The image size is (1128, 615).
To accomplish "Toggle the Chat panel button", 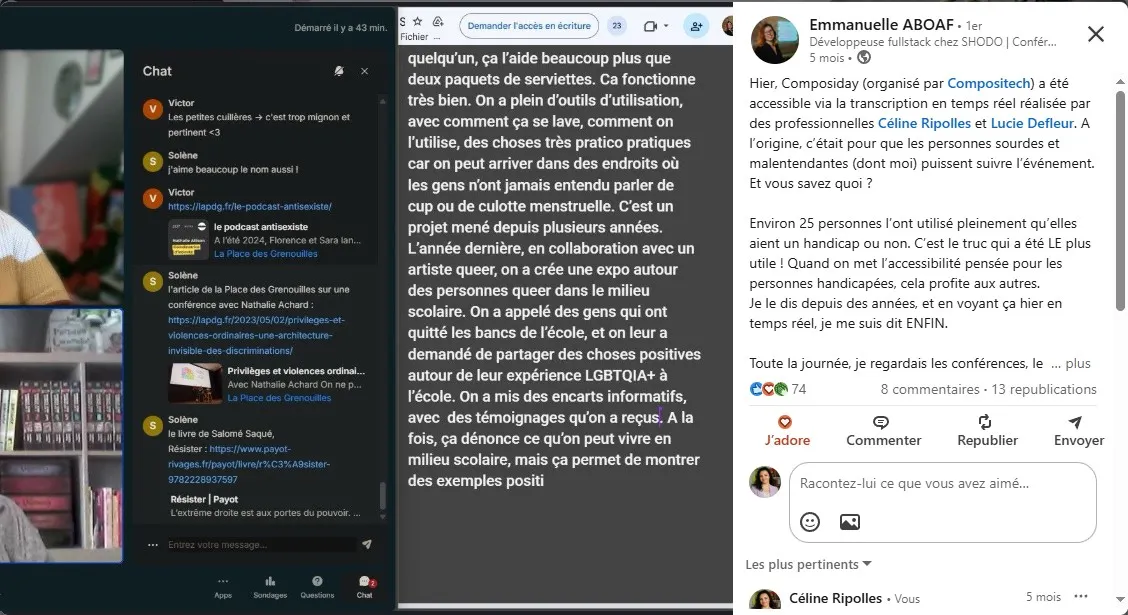I will (365, 587).
